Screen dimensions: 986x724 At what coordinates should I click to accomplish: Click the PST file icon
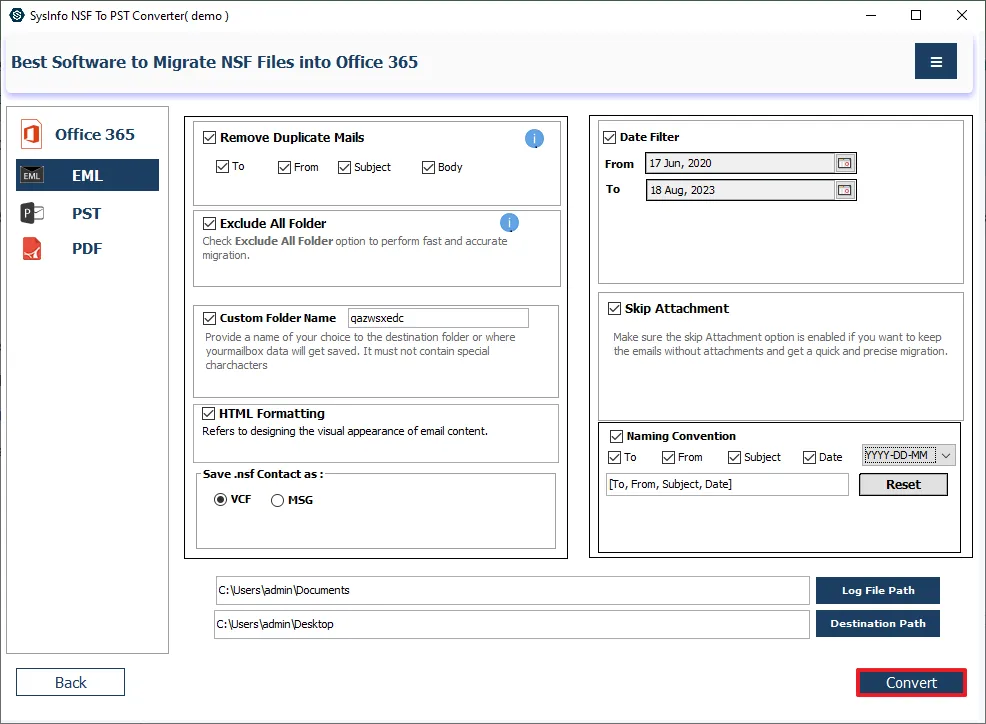click(x=32, y=213)
